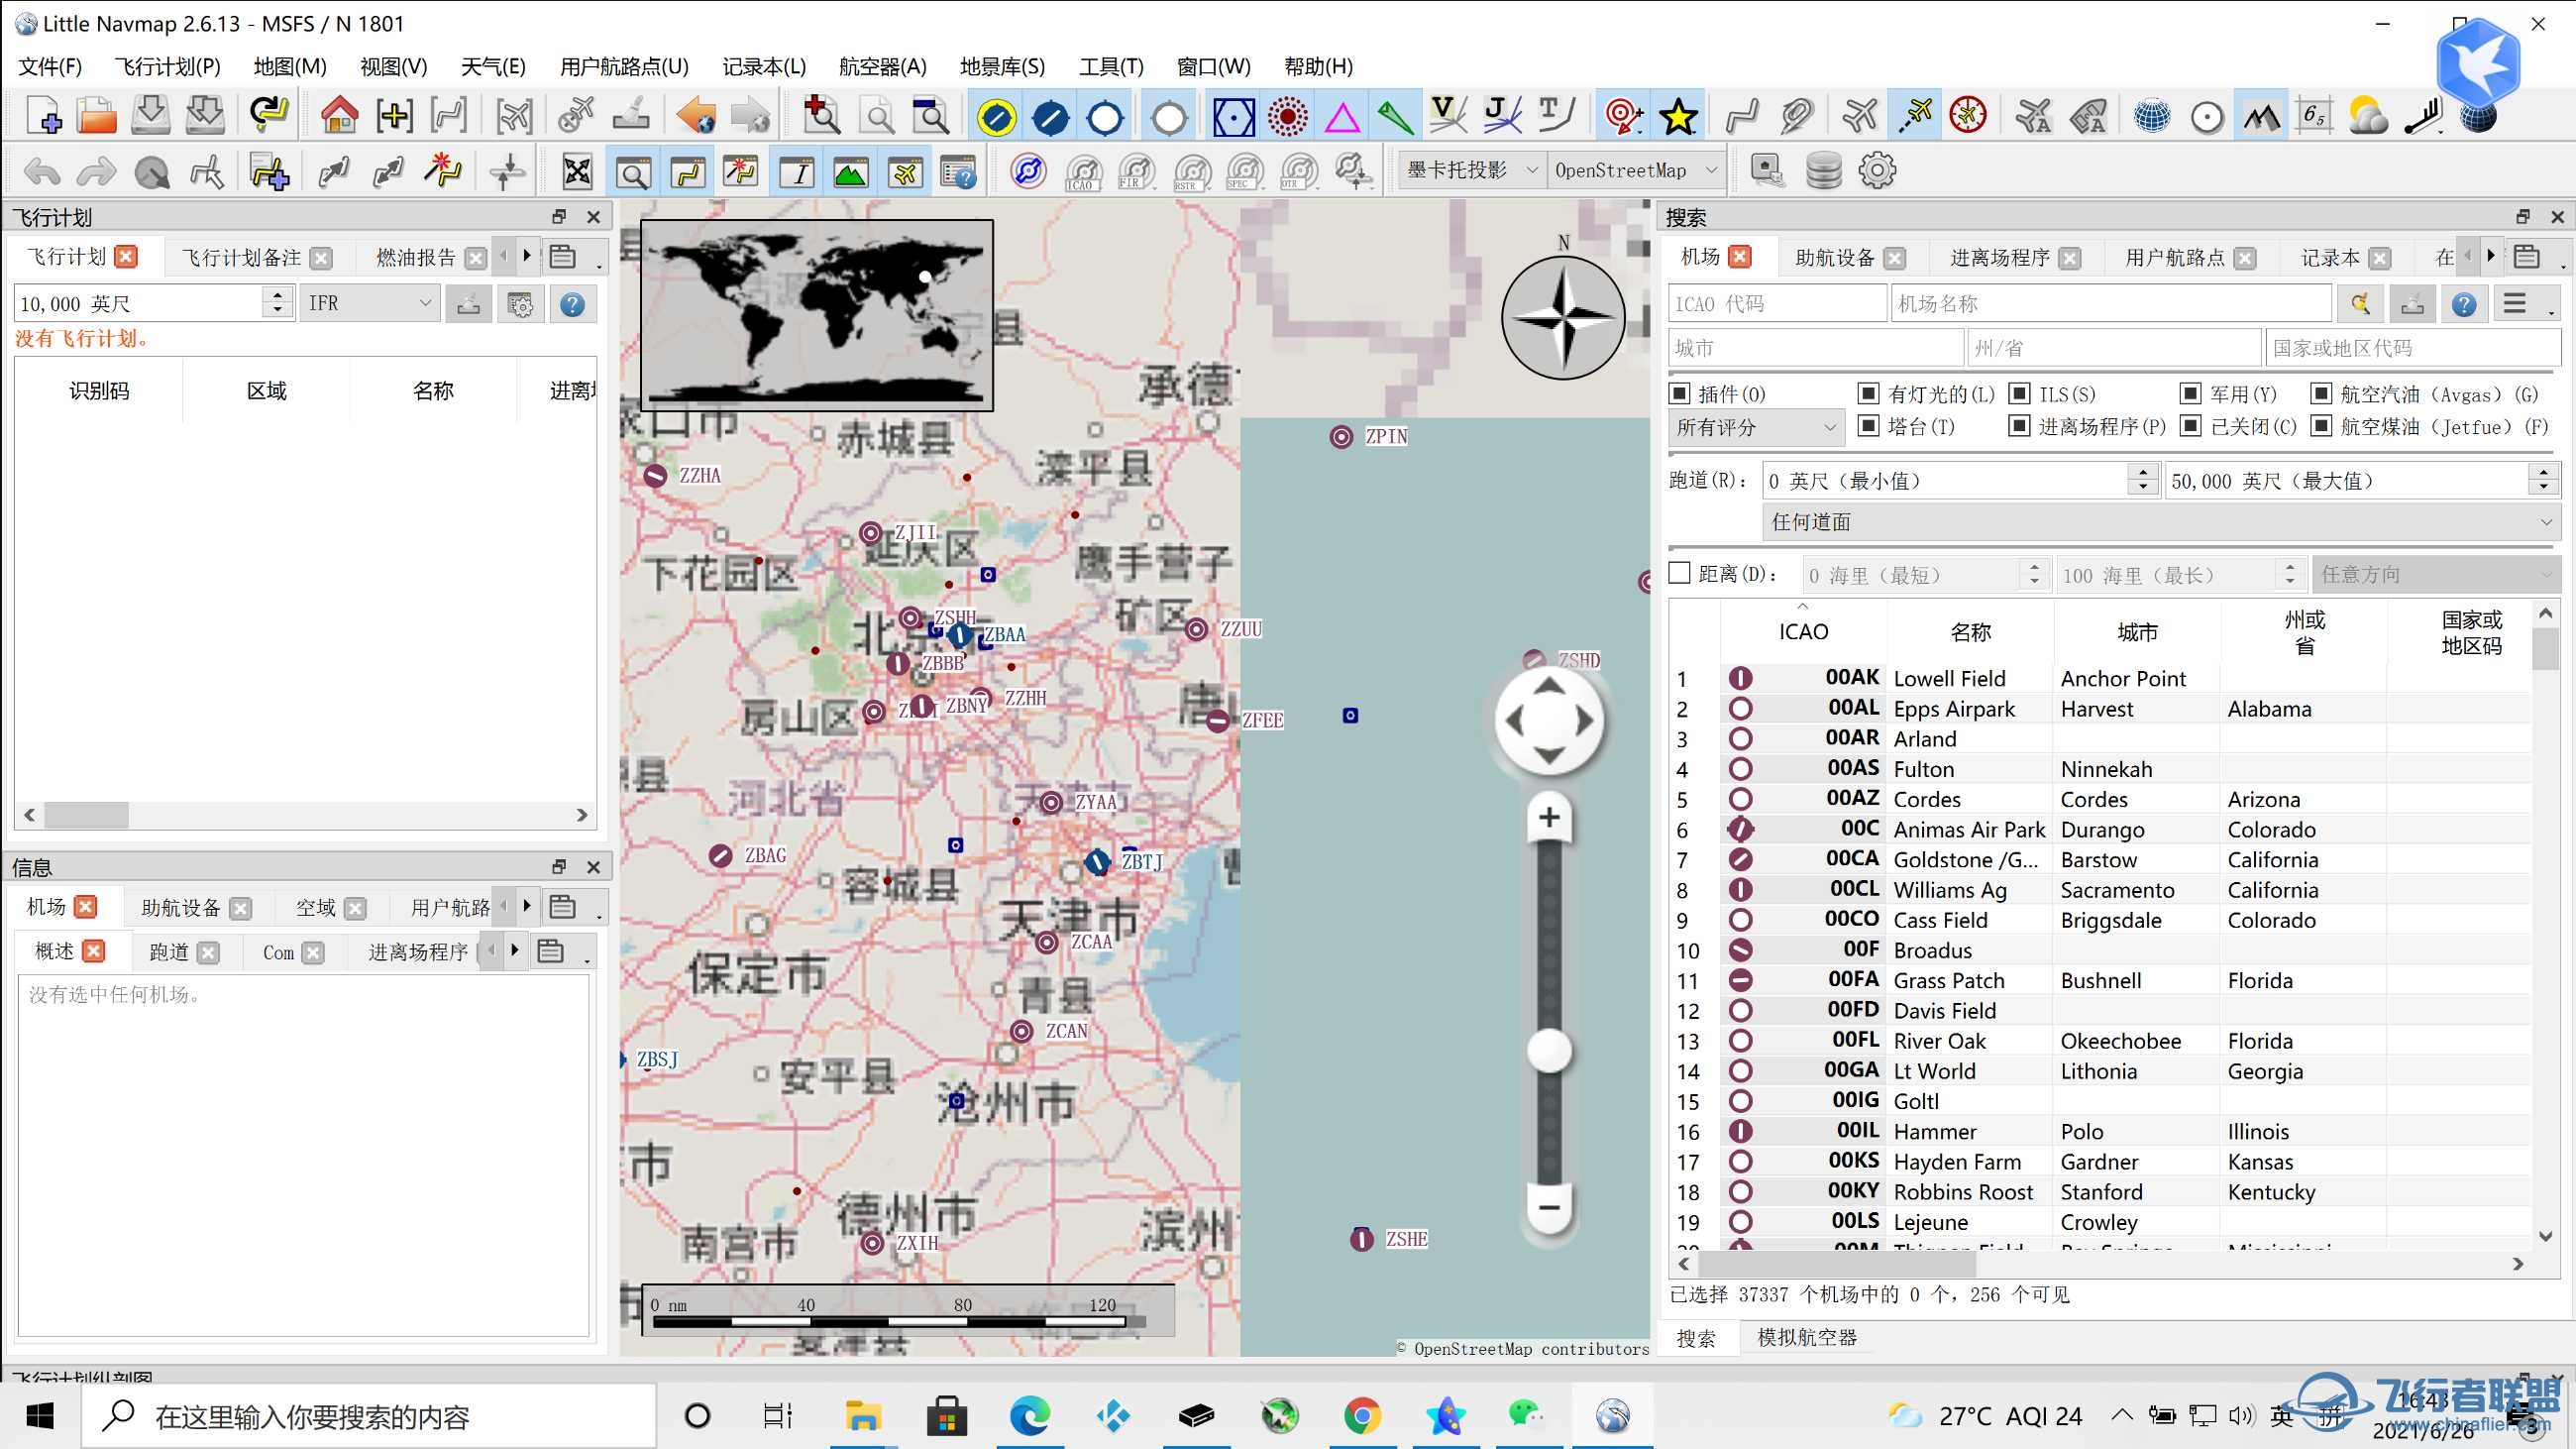Toggle weather sun-cloud icon
Image resolution: width=2576 pixels, height=1449 pixels.
[2368, 116]
